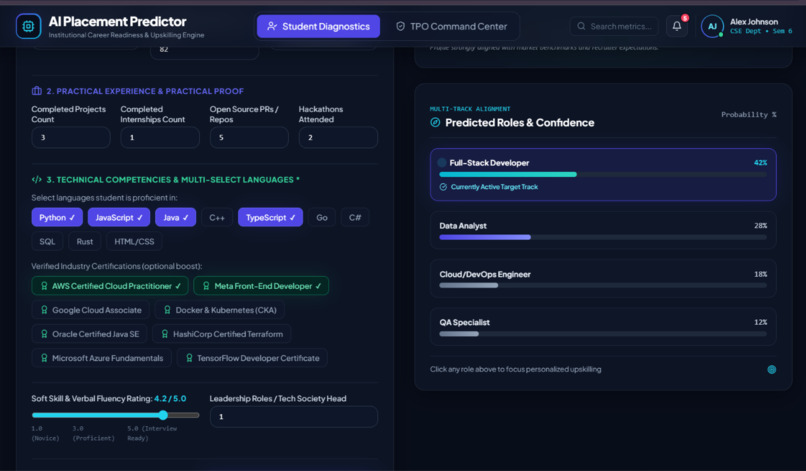This screenshot has height=471, width=806.
Task: Select the HTML/CSS language chip
Action: click(x=134, y=242)
